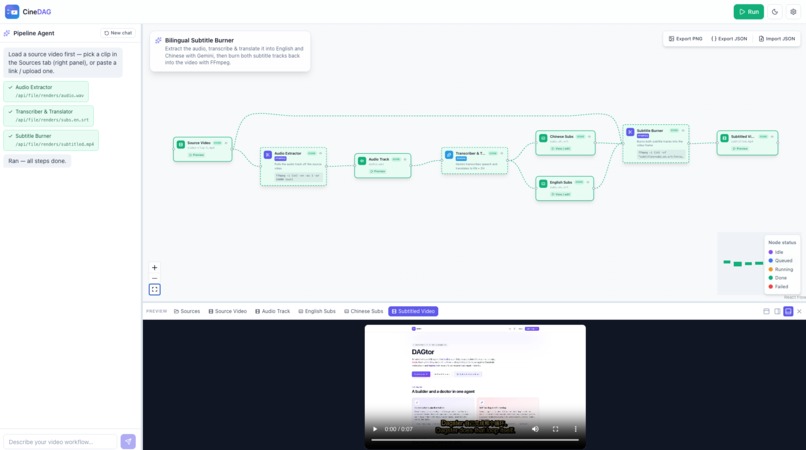
Task: Open the Chinese Subs preview tab
Action: tap(364, 311)
